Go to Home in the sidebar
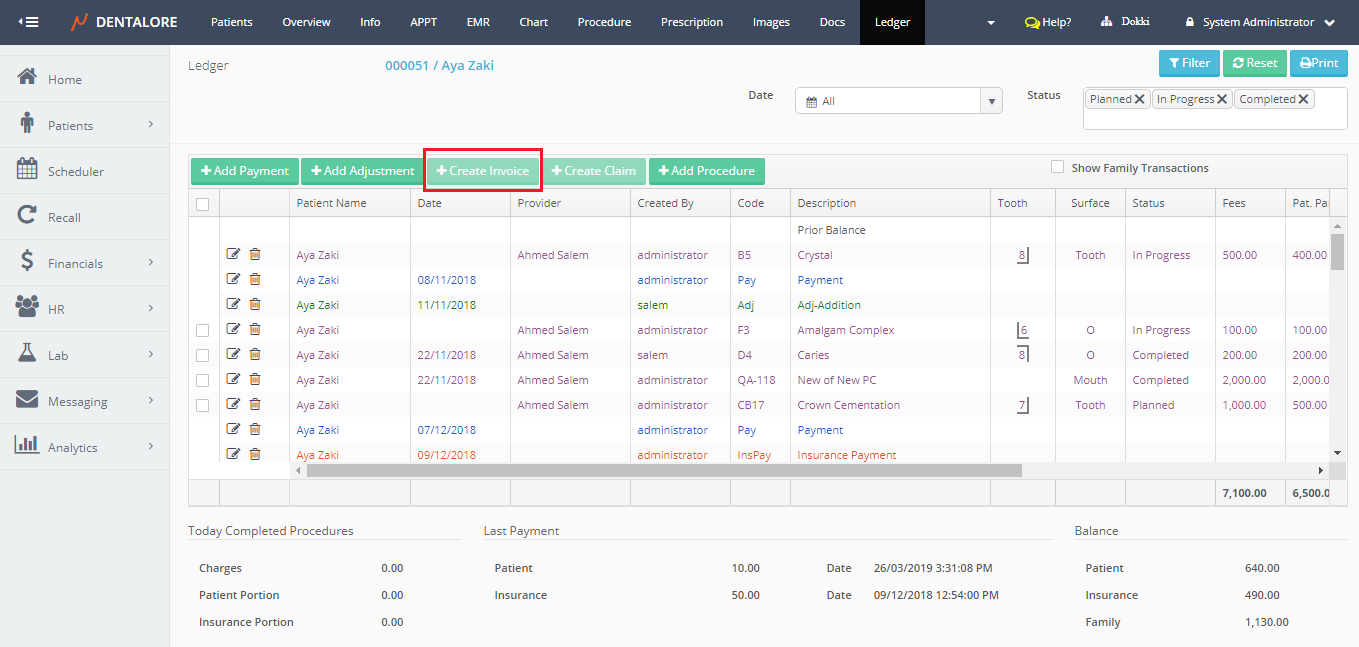Viewport: 1359px width, 647px height. click(x=65, y=79)
